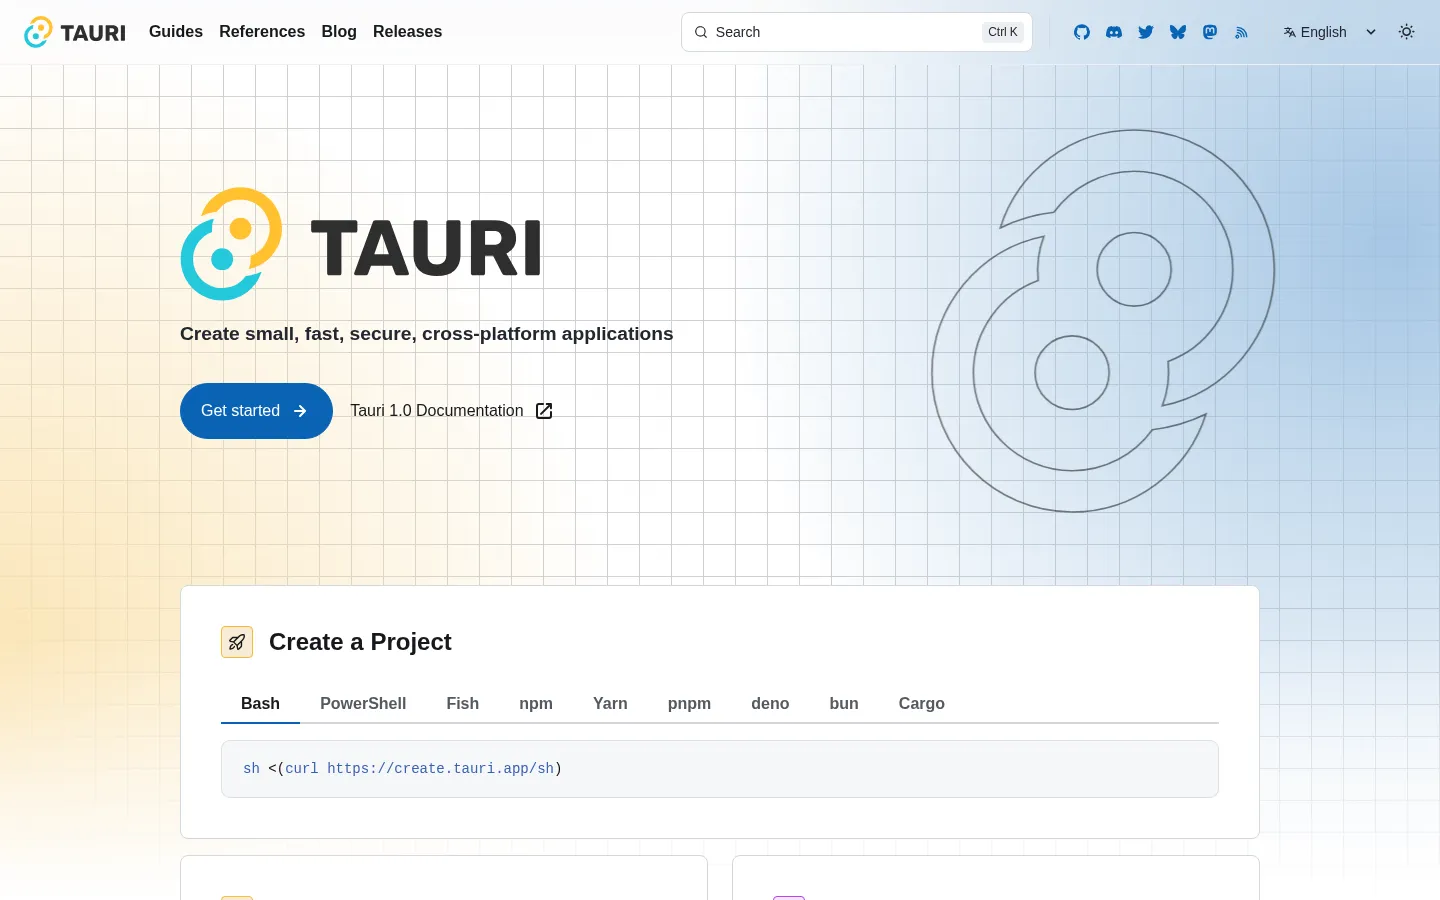Click the large Tauri hero logo

click(x=361, y=244)
